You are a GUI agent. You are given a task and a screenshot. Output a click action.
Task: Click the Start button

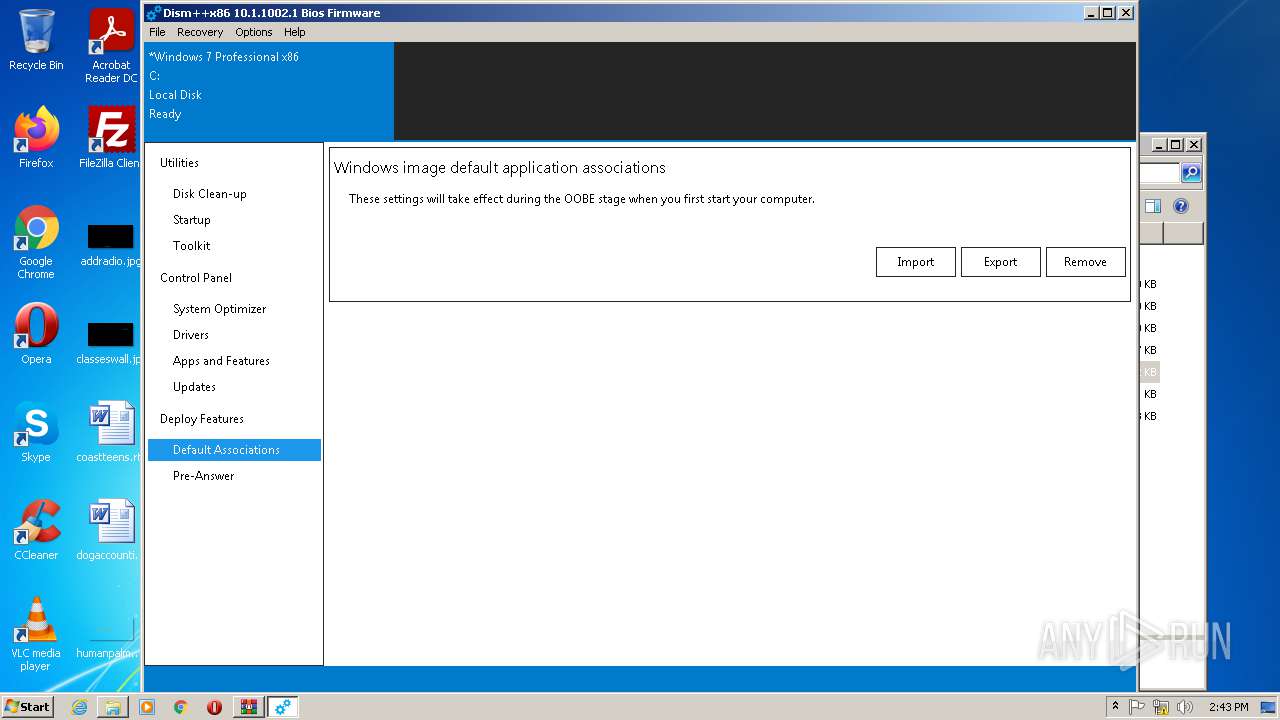click(27, 706)
